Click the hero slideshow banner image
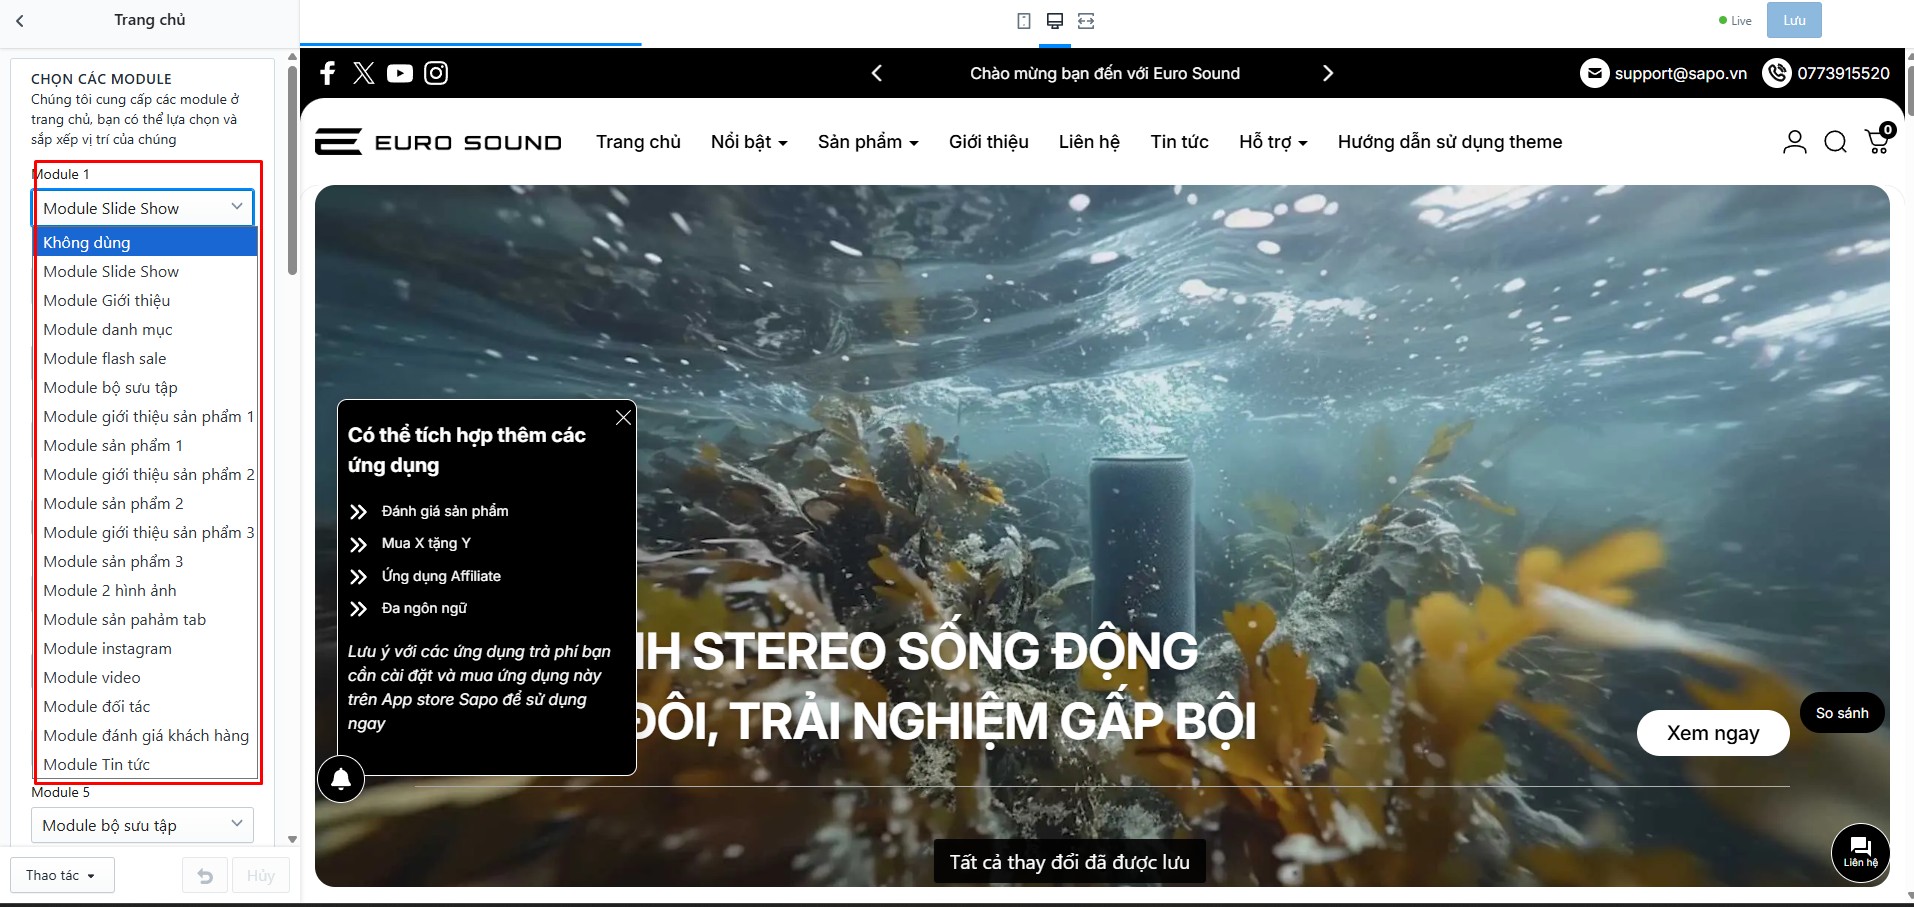Screen dimensions: 1914x907 pos(1102,535)
